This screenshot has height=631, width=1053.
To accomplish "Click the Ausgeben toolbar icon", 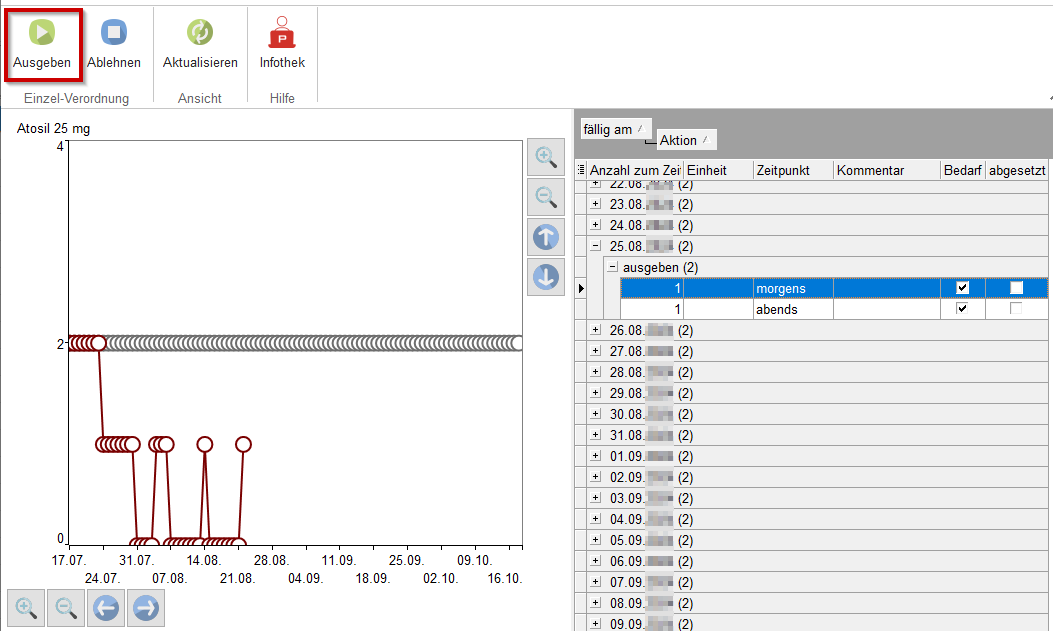I will click(x=41, y=33).
